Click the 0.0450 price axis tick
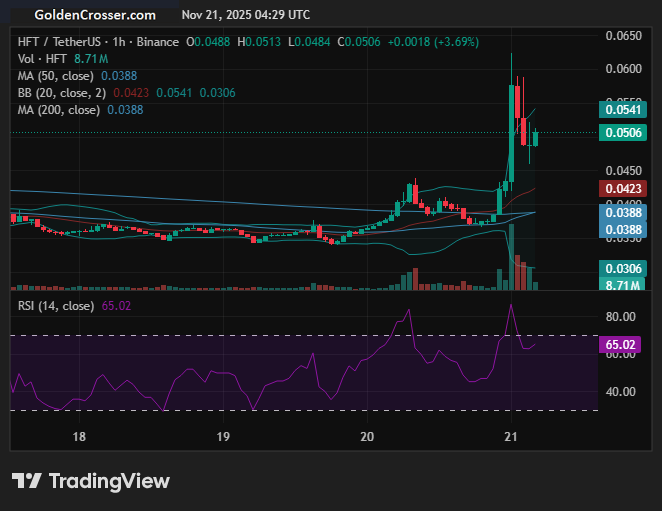 624,171
